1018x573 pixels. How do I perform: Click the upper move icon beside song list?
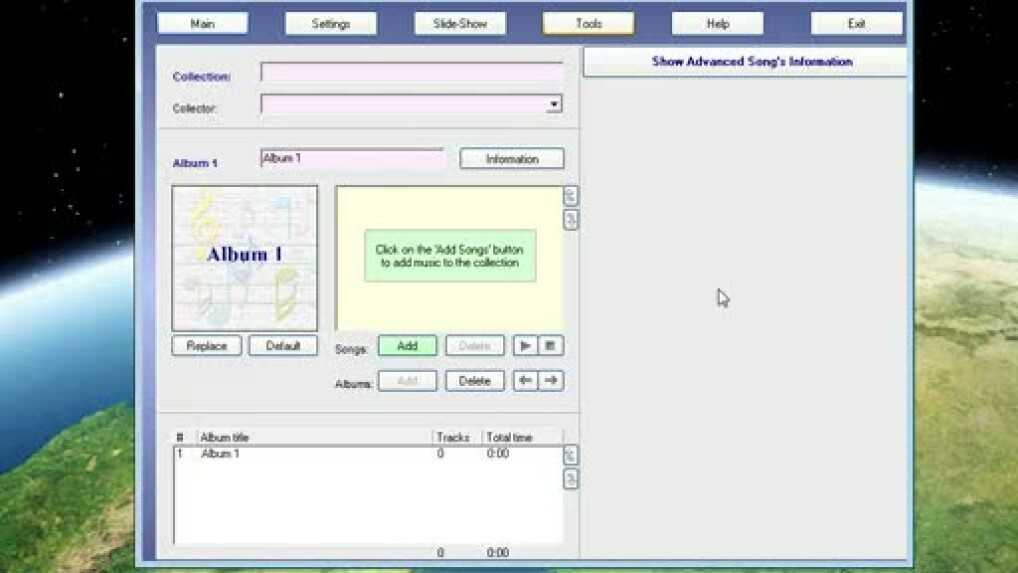click(x=571, y=196)
